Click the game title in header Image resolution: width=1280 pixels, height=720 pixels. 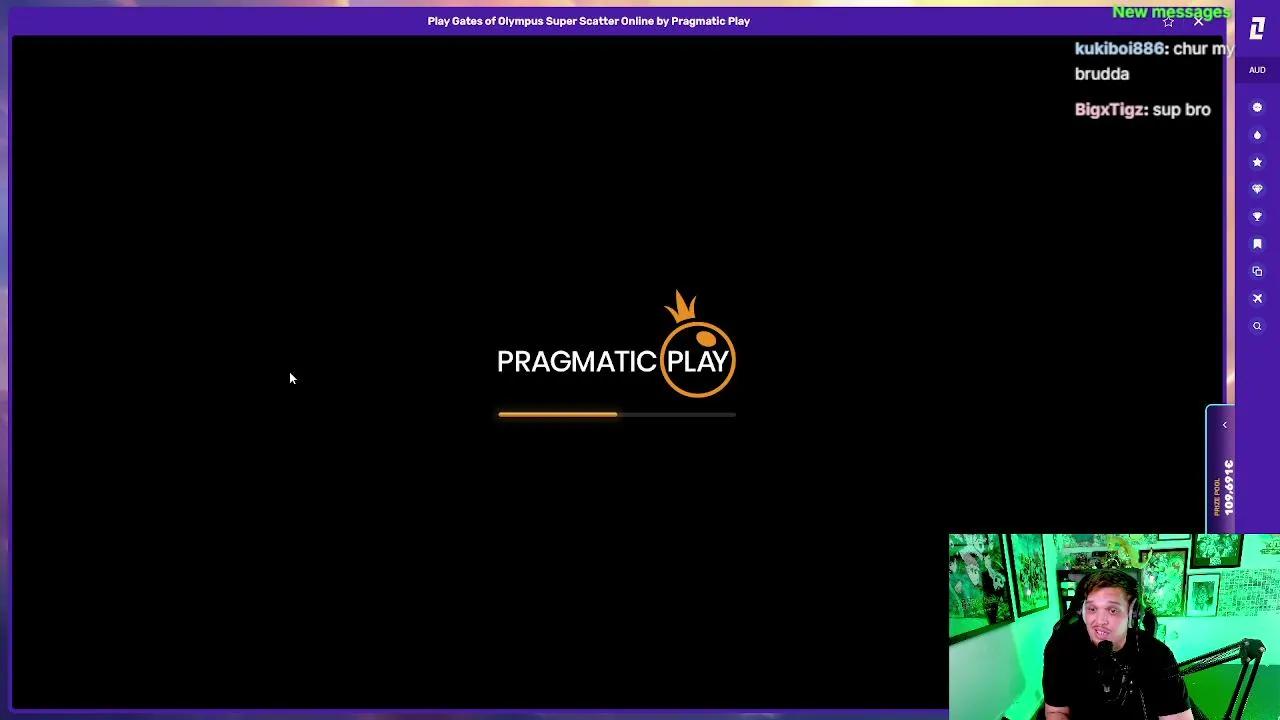pos(589,21)
